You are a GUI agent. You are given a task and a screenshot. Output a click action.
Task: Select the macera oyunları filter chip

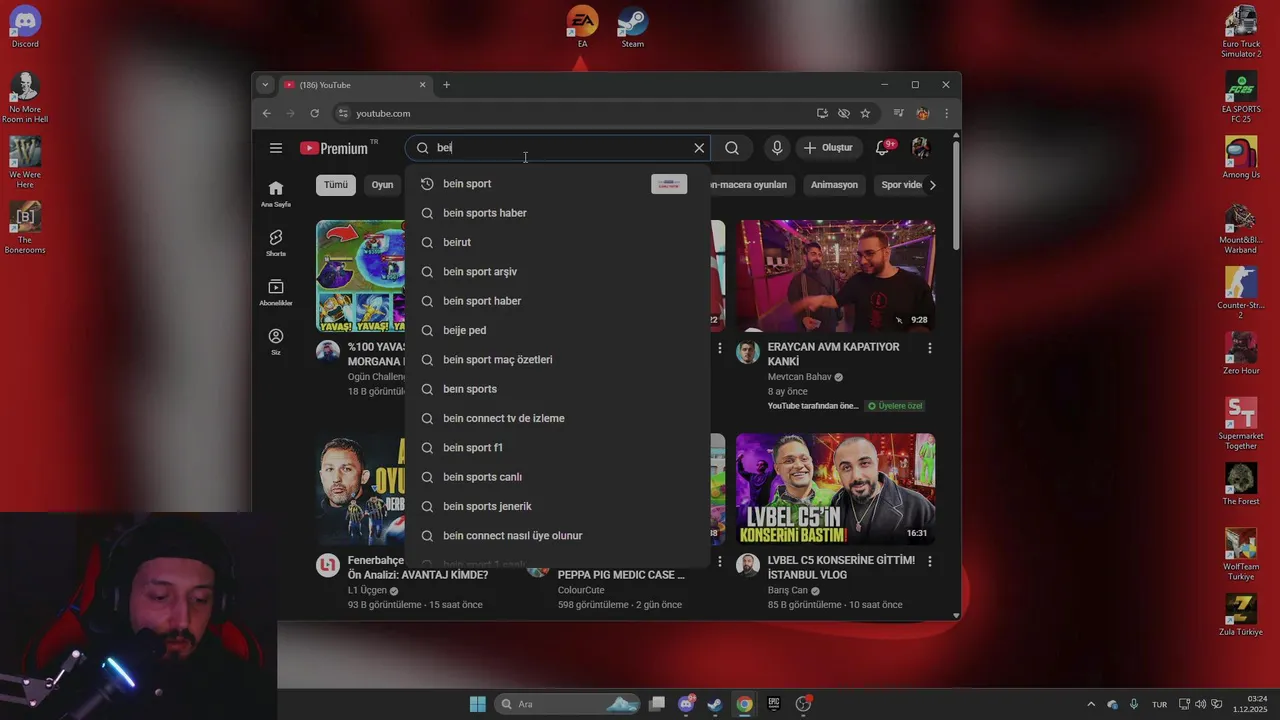[751, 185]
